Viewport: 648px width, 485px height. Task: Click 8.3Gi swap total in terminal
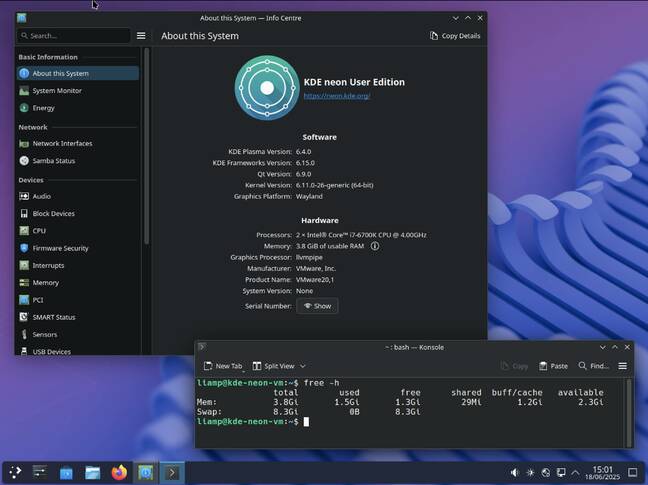tap(286, 412)
